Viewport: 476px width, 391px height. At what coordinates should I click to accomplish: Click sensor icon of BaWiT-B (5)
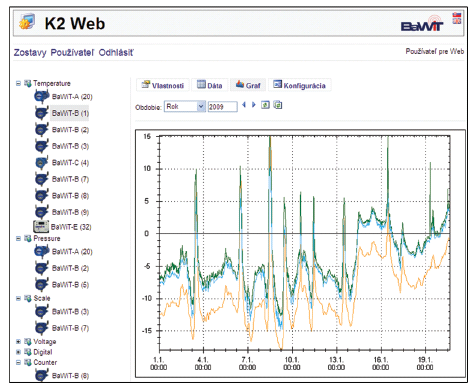[42, 285]
